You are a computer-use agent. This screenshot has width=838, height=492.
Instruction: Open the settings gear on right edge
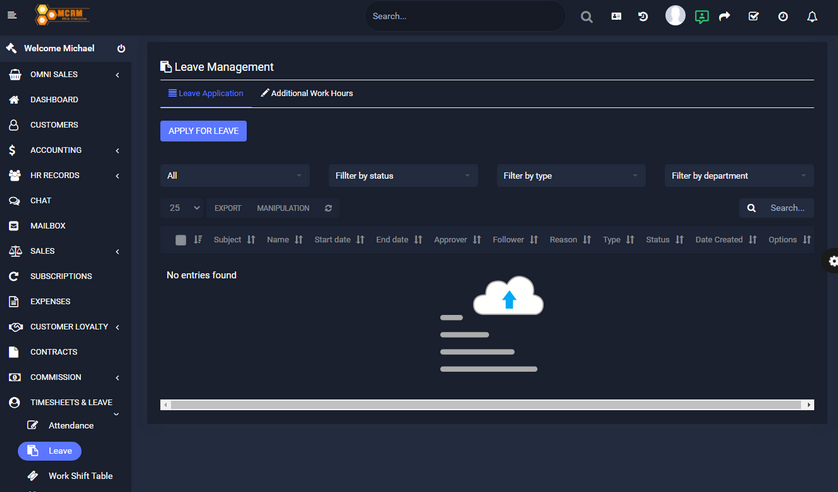[832, 261]
